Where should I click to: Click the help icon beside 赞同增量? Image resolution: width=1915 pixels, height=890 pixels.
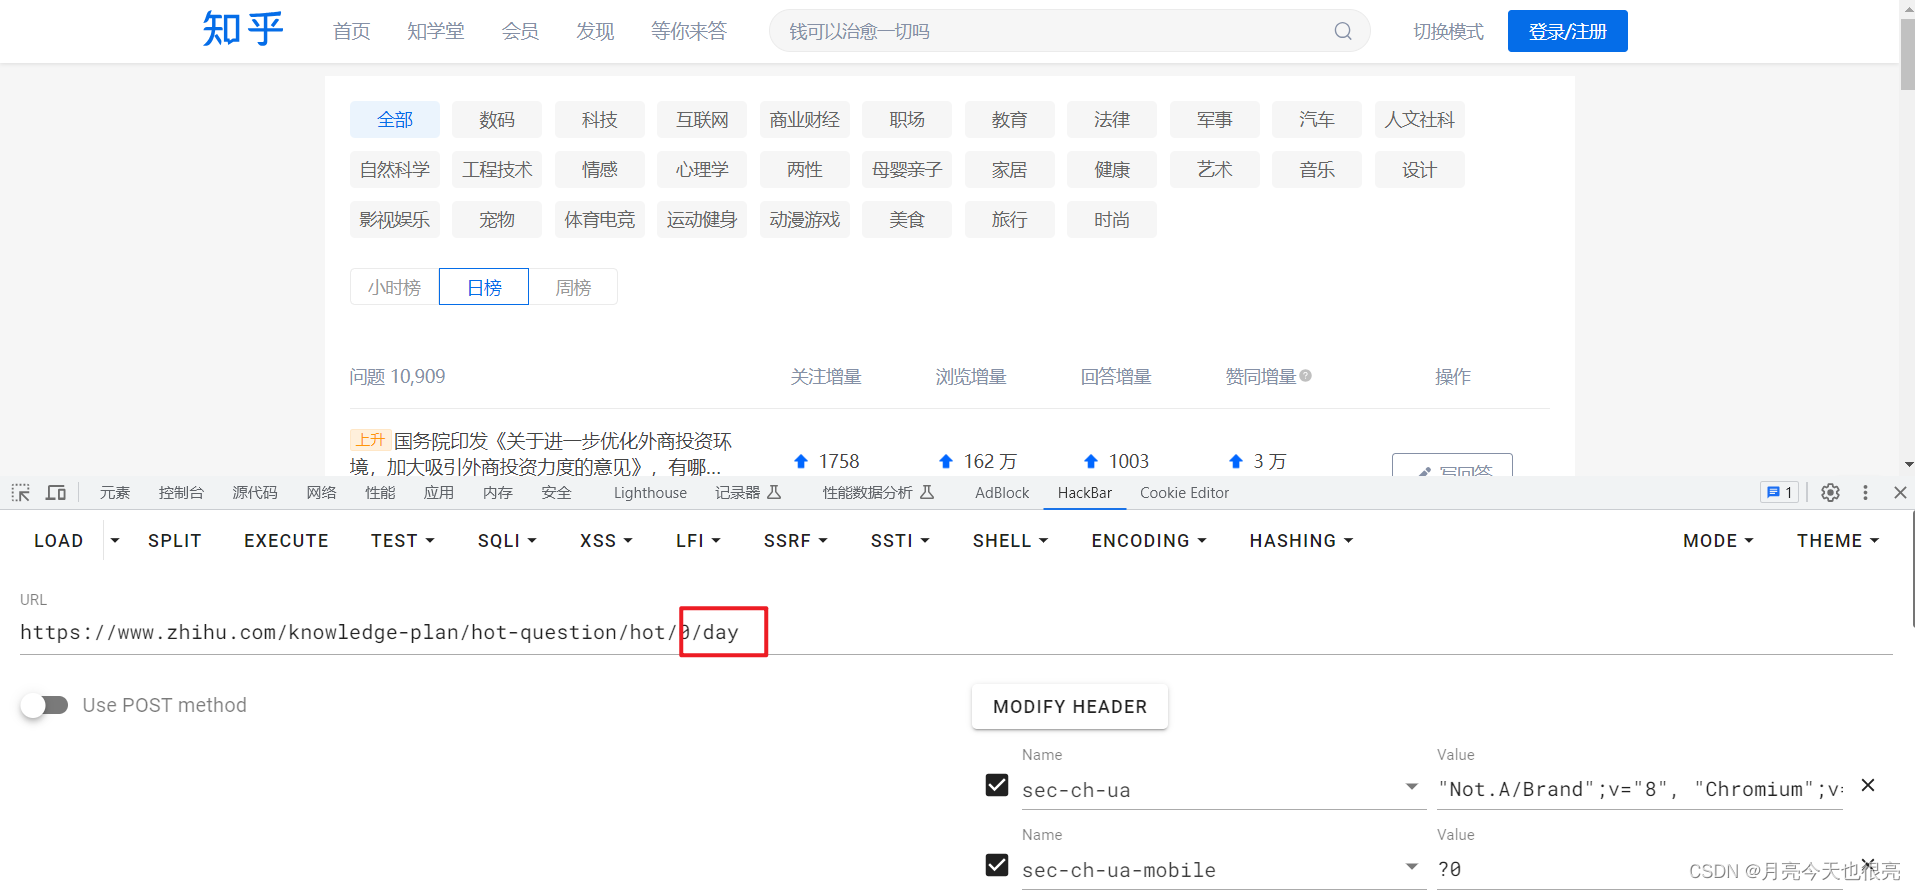click(1305, 376)
